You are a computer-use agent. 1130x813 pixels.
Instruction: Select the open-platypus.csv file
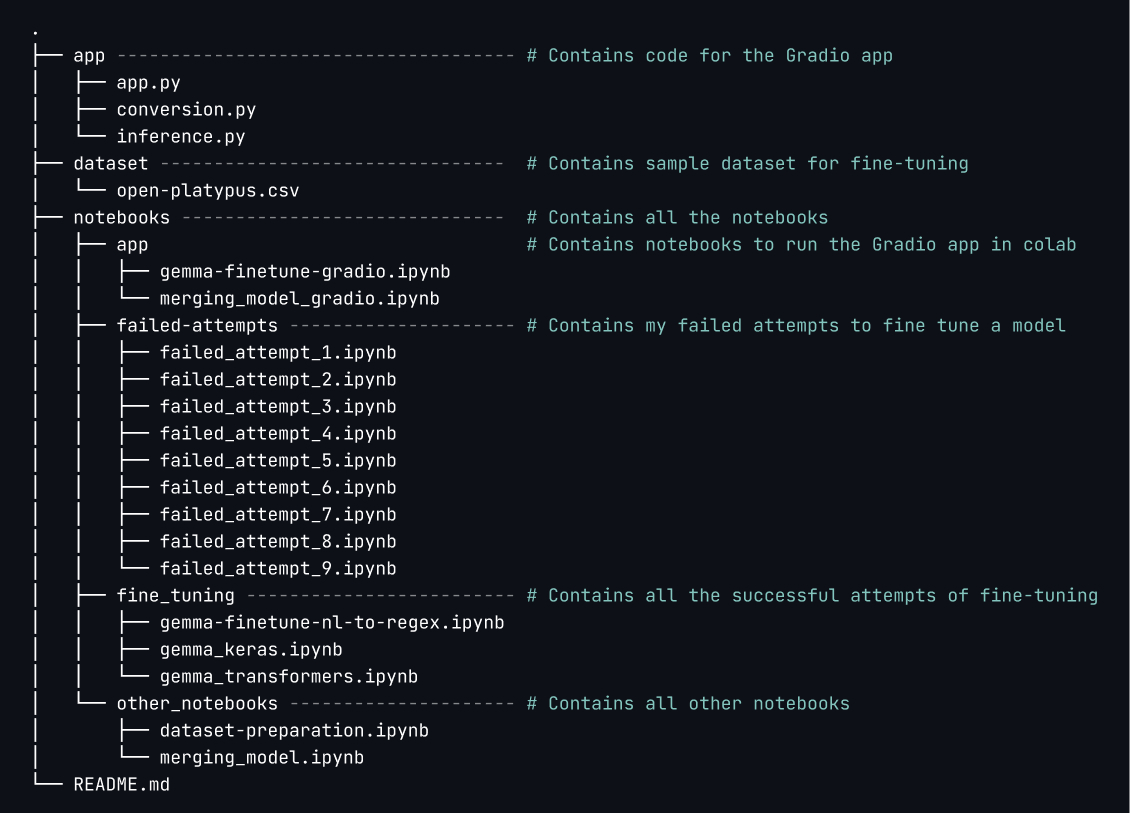207,191
